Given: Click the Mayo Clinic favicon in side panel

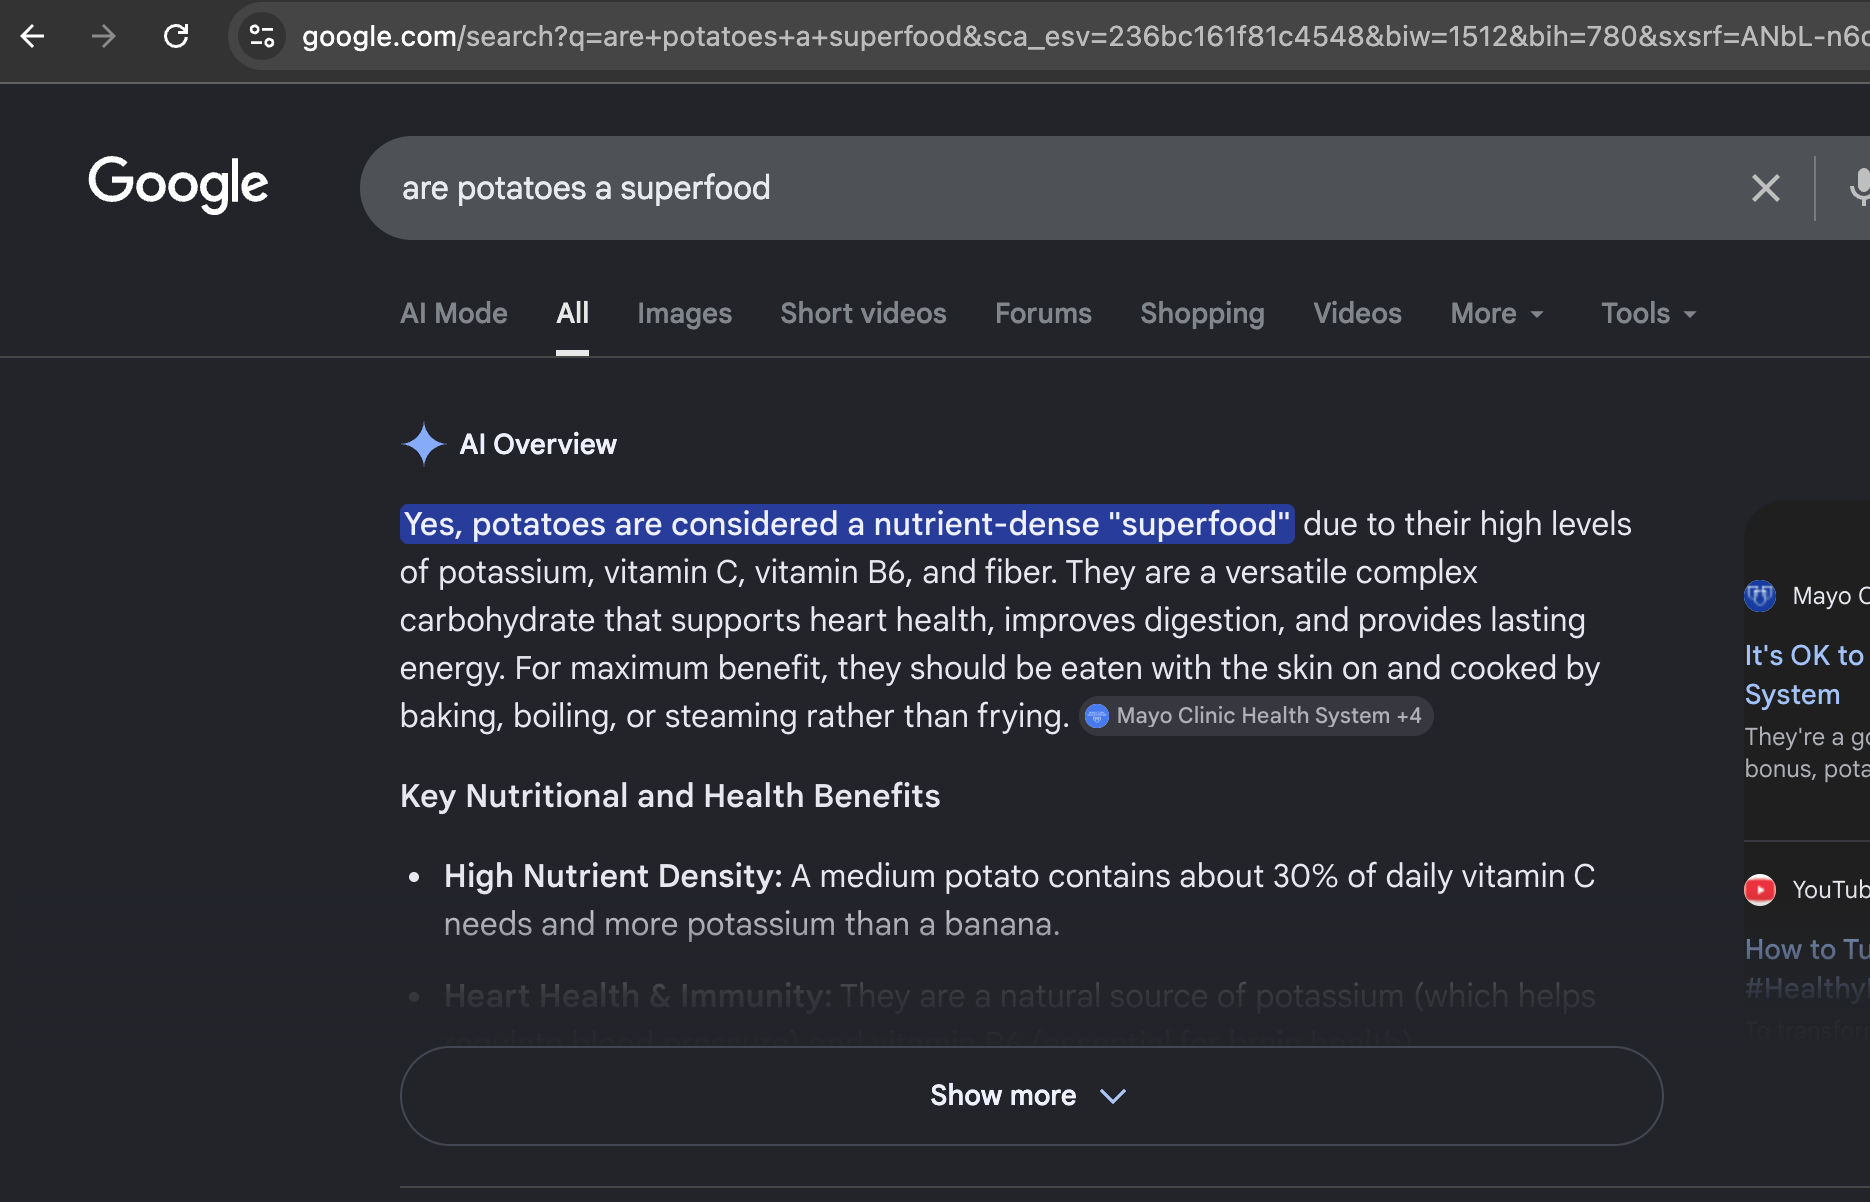Looking at the screenshot, I should click(1760, 596).
